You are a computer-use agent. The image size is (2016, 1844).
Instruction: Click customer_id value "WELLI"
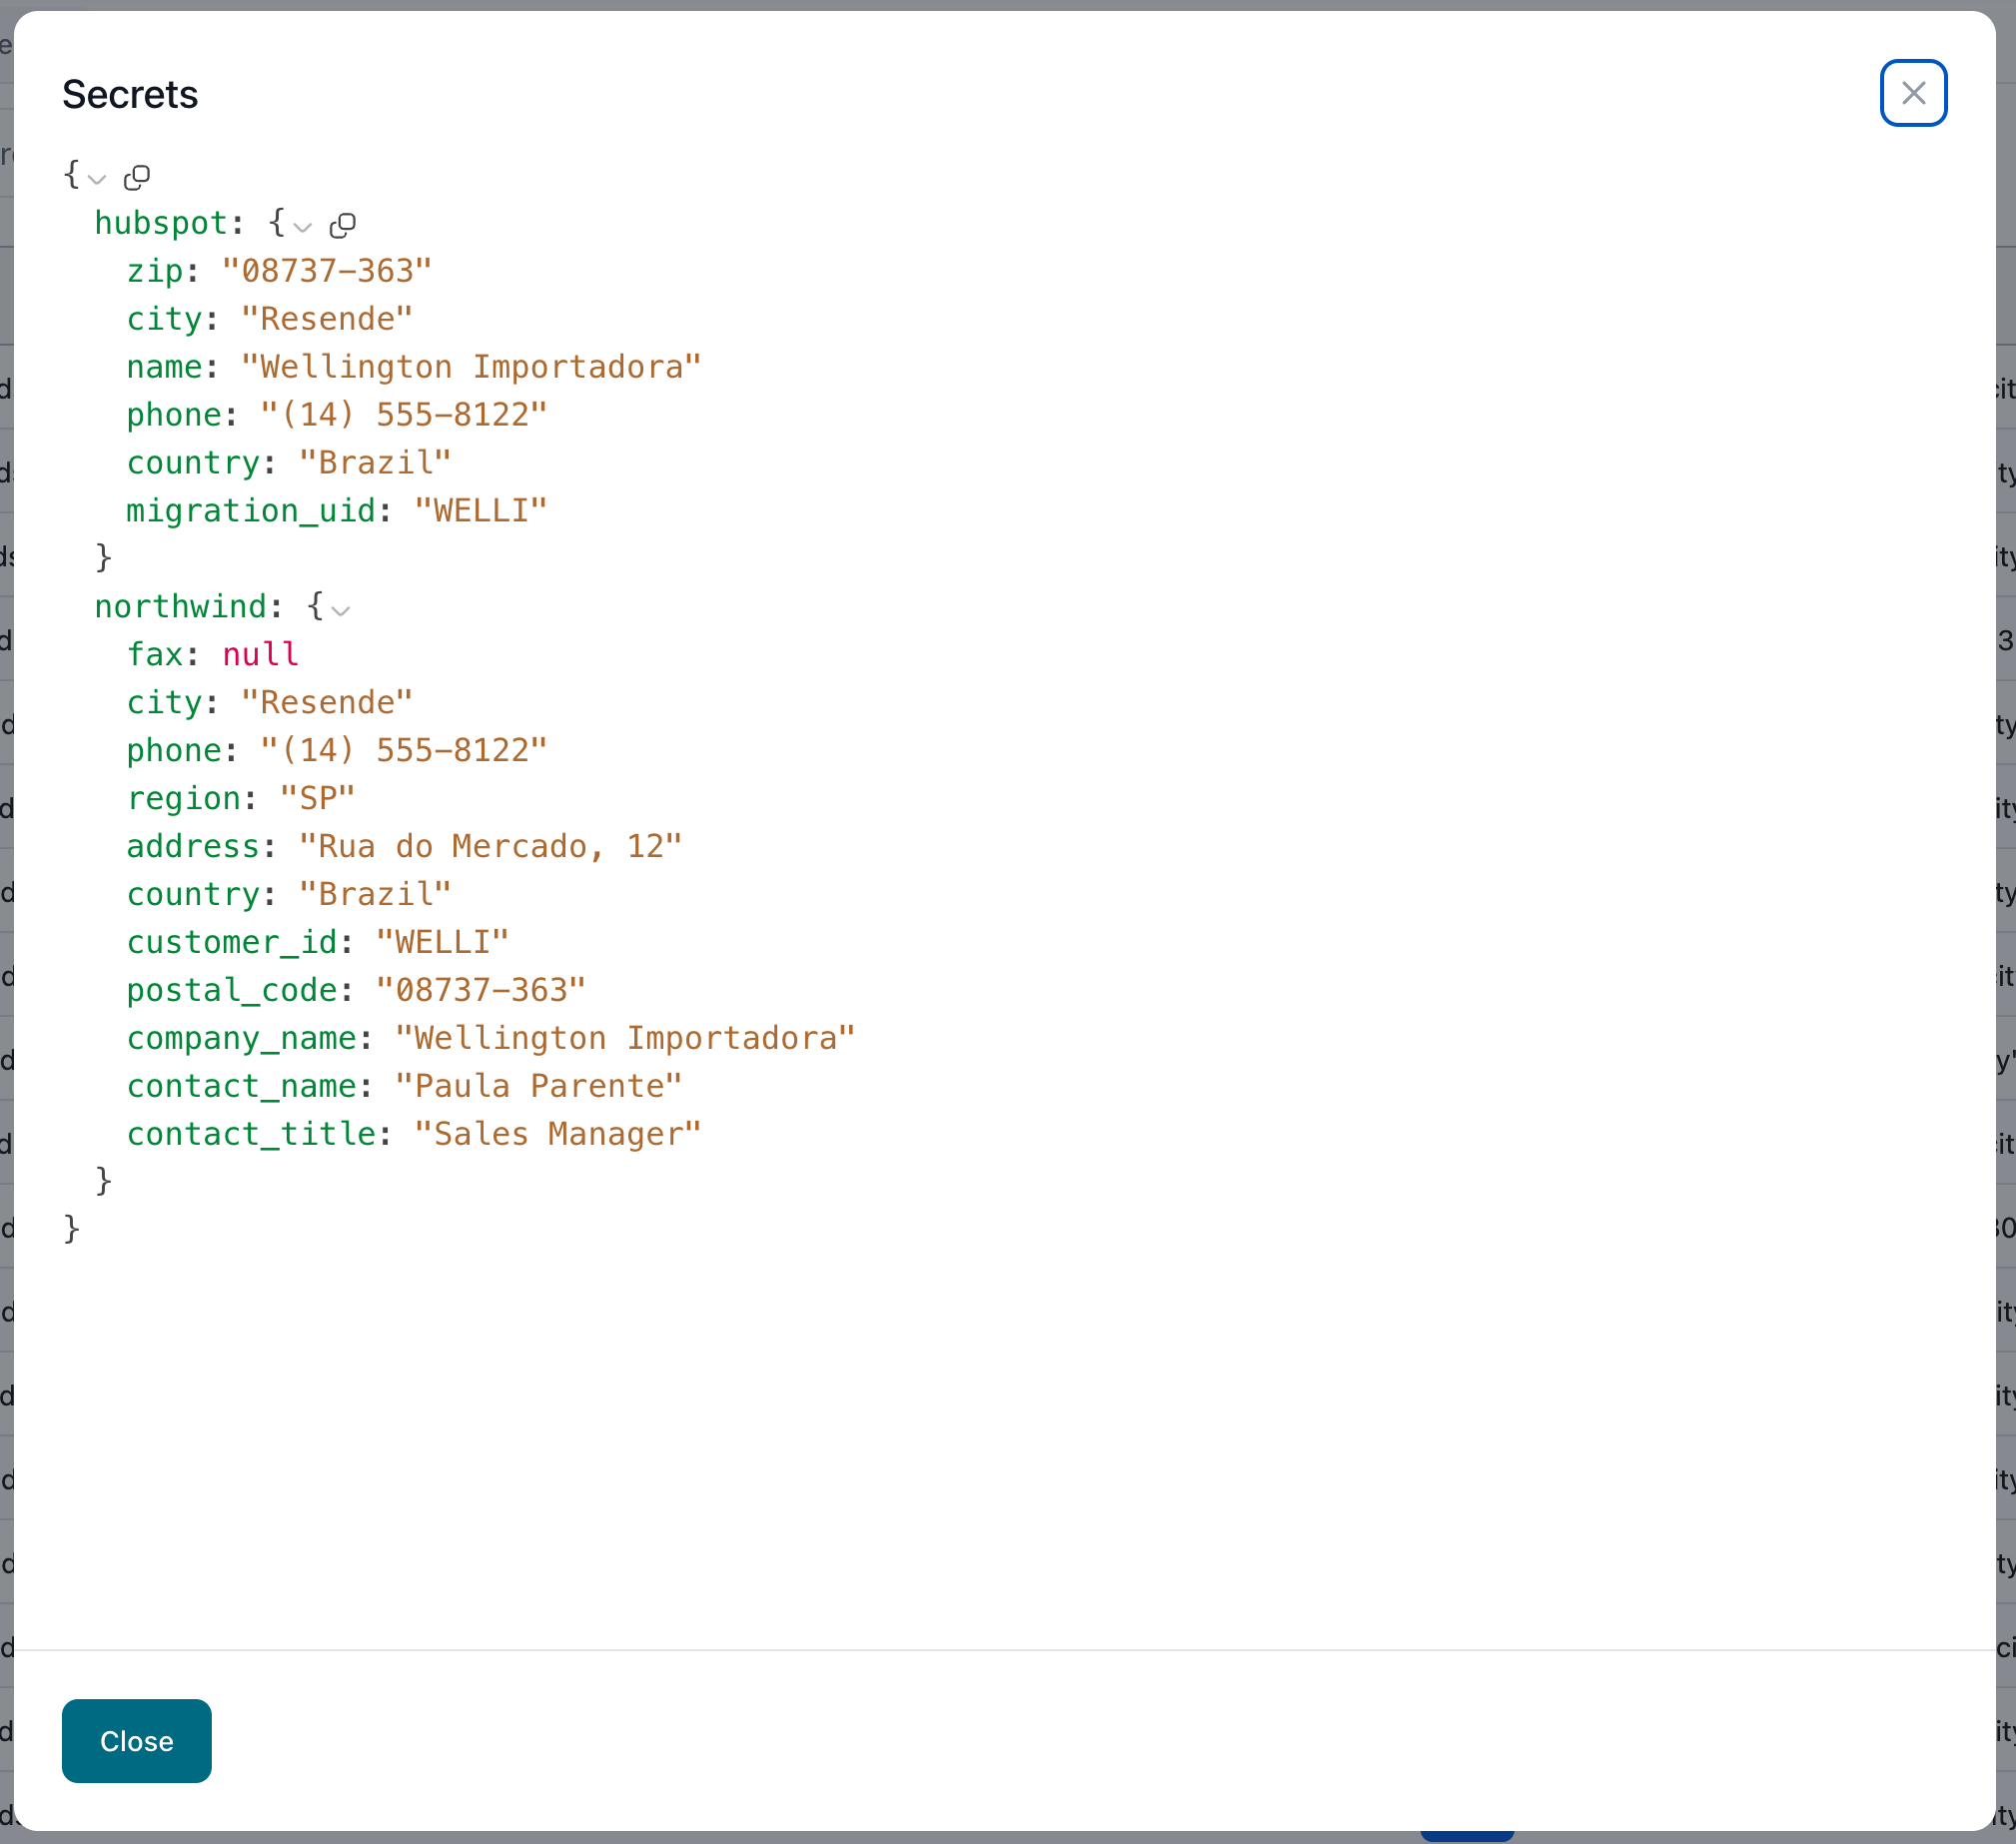[442, 942]
